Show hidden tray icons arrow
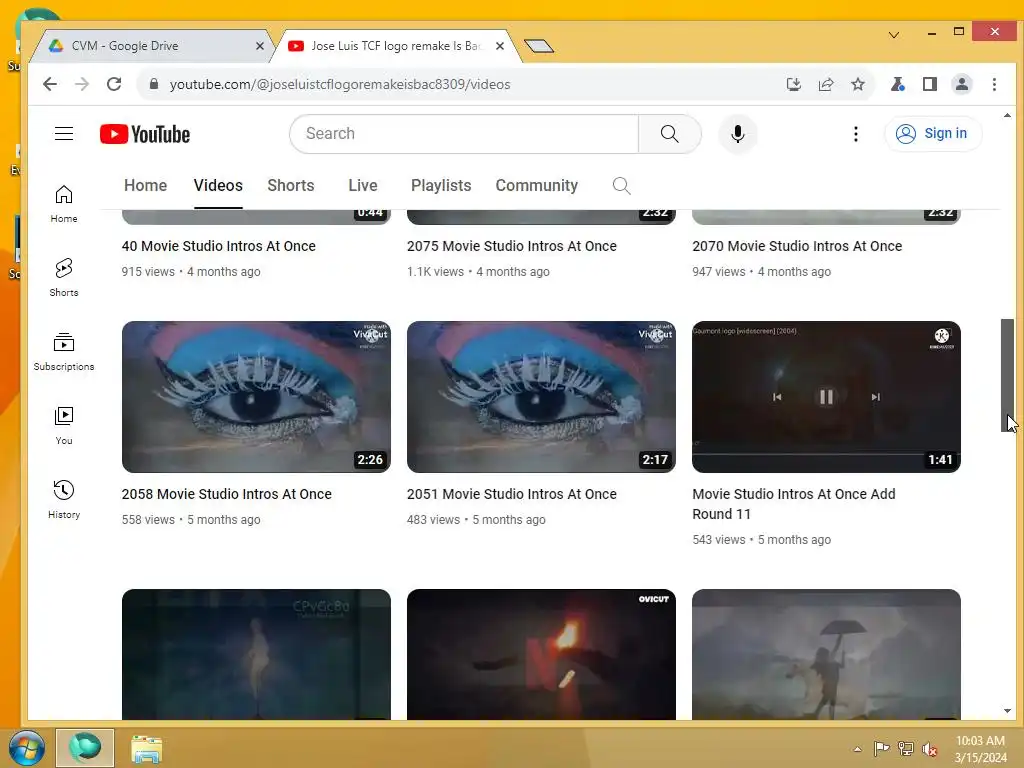1024x768 pixels. pos(857,749)
